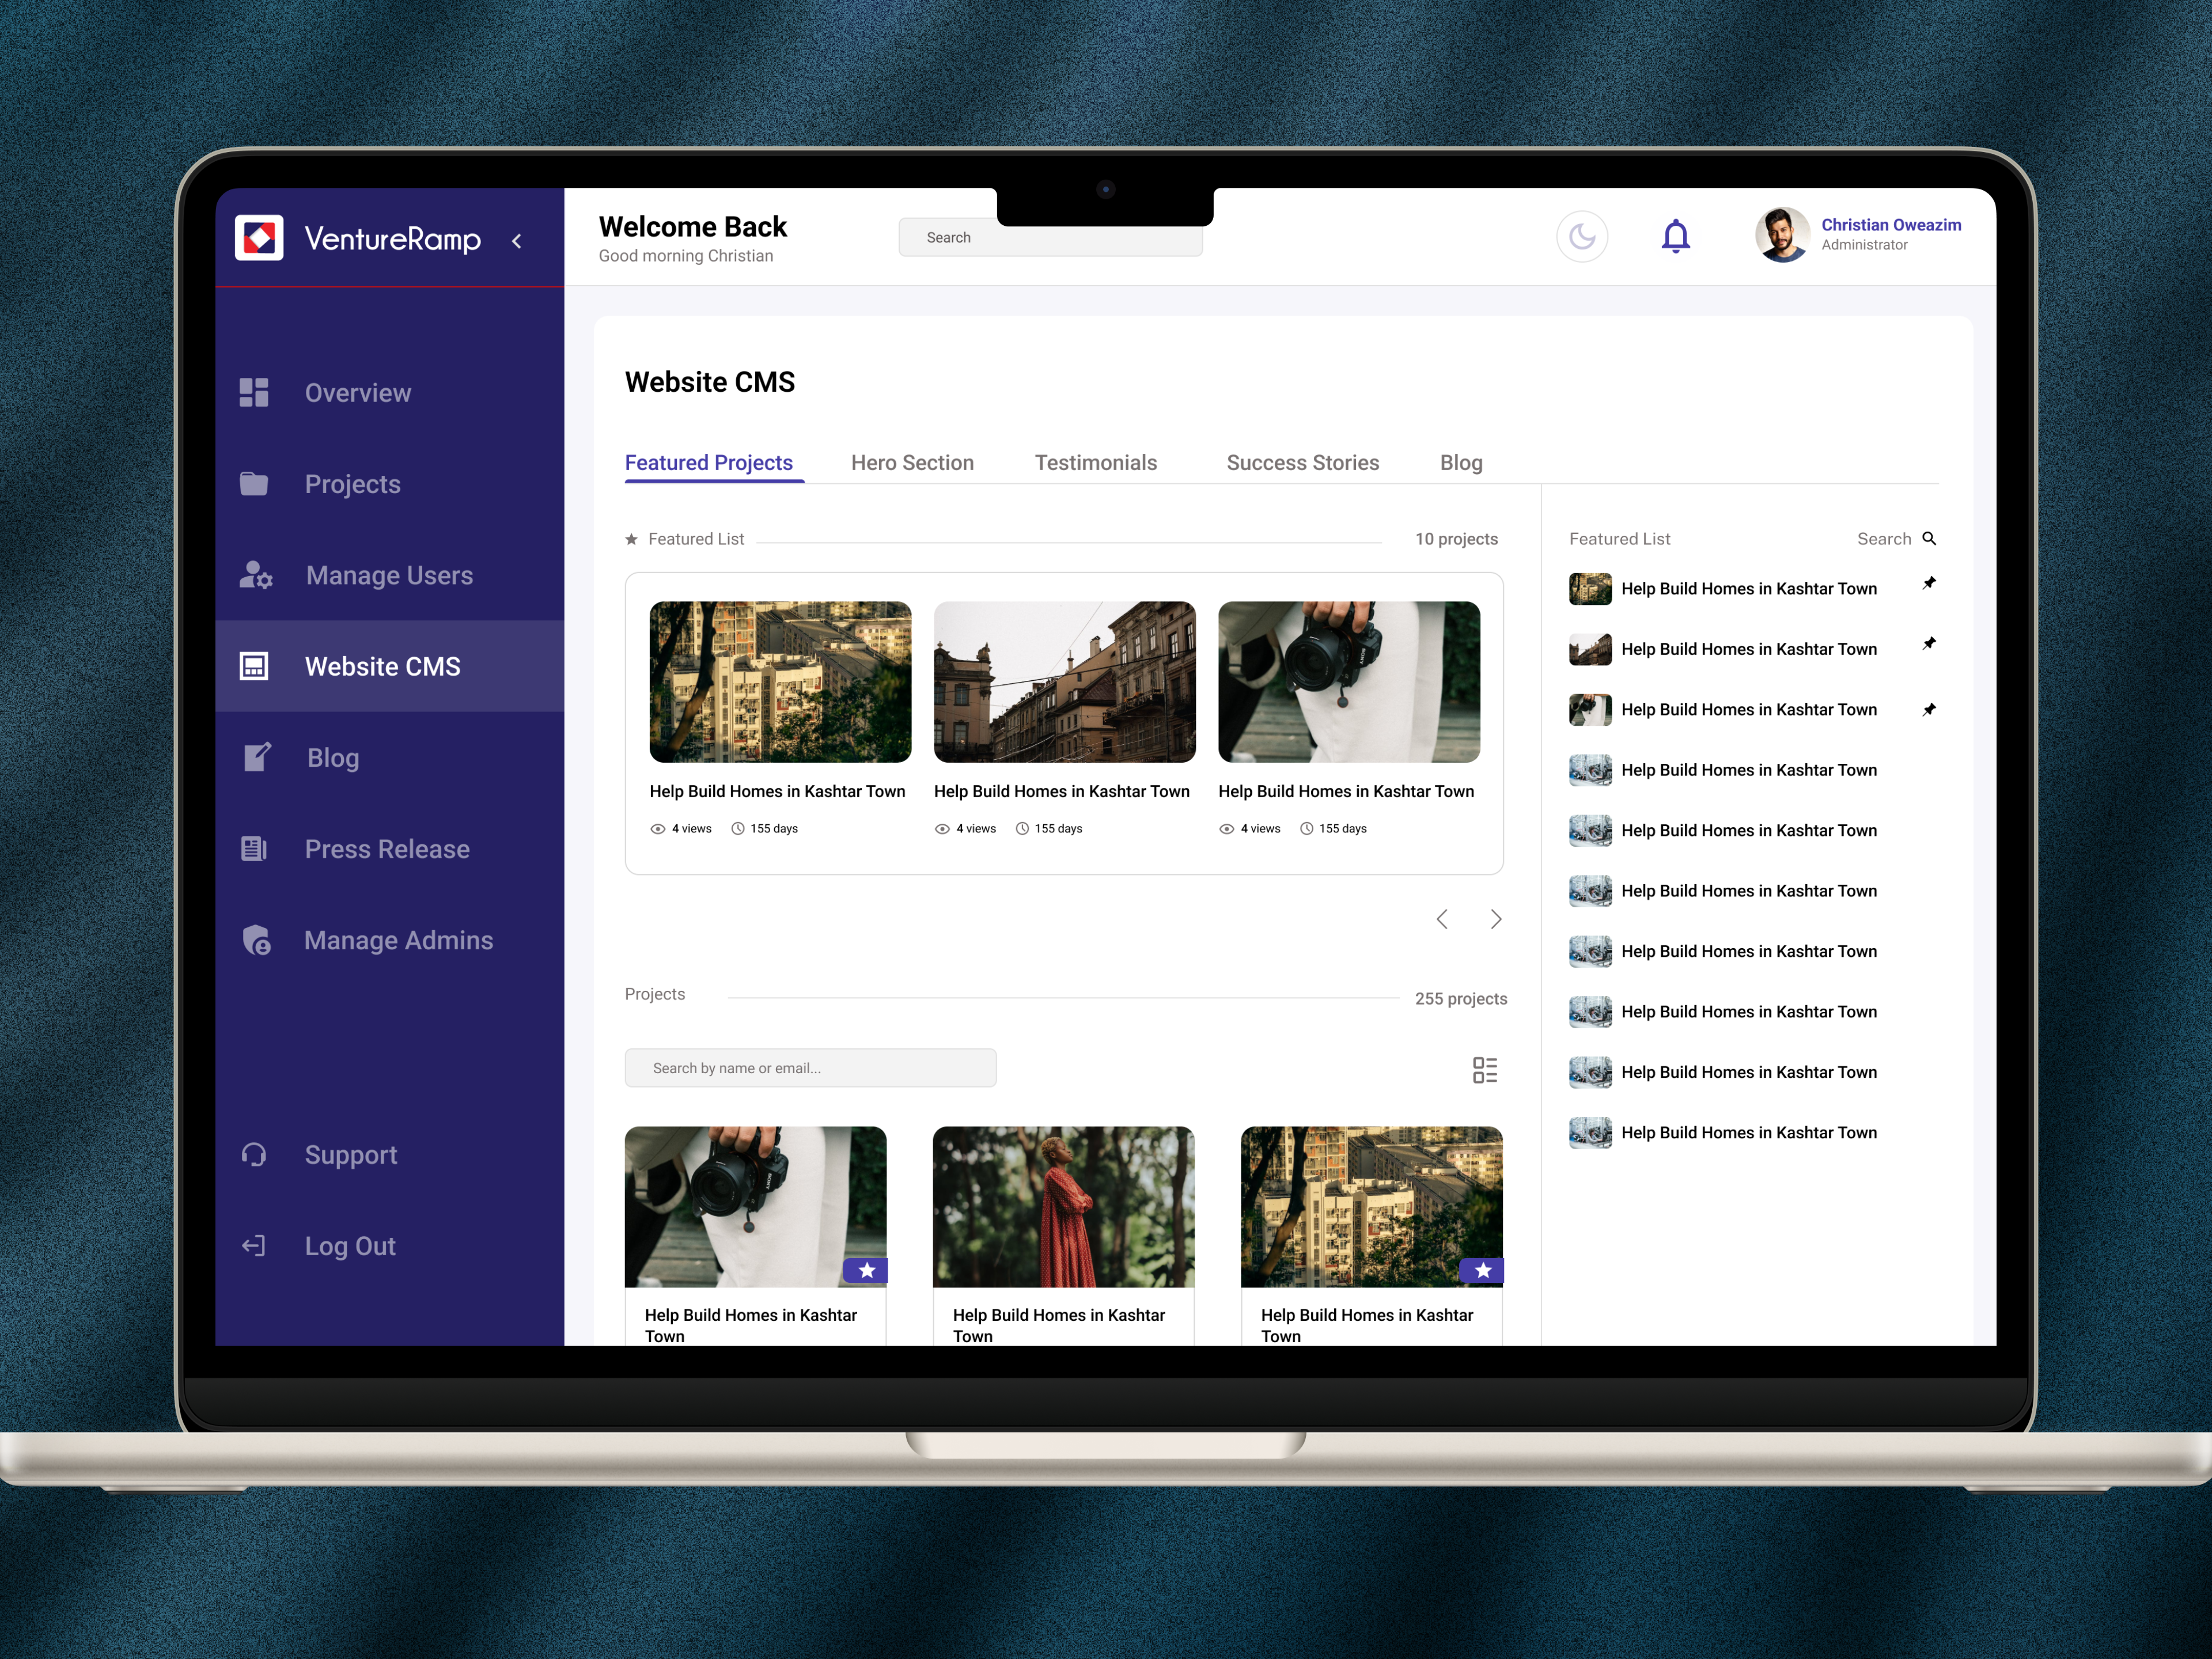Click the Press Release newspaper icon
The height and width of the screenshot is (1659, 2212).
254,849
